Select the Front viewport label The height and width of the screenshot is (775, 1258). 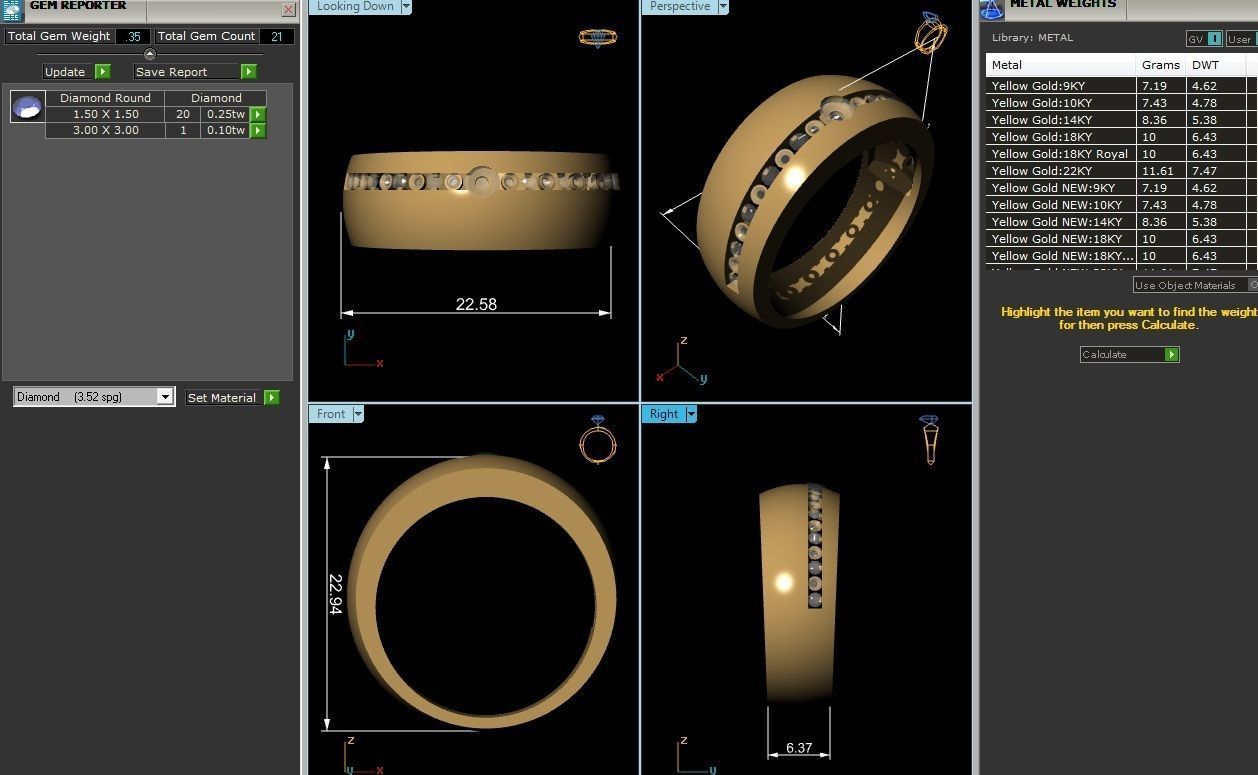pos(331,414)
